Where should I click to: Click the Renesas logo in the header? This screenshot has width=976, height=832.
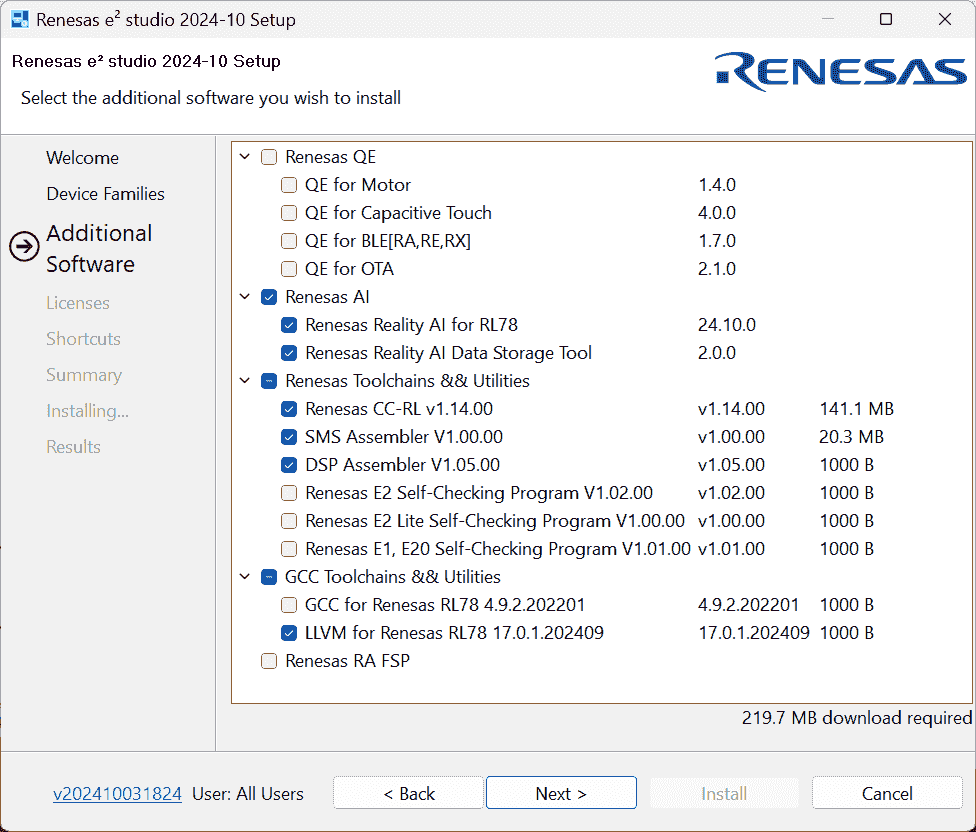coord(840,72)
